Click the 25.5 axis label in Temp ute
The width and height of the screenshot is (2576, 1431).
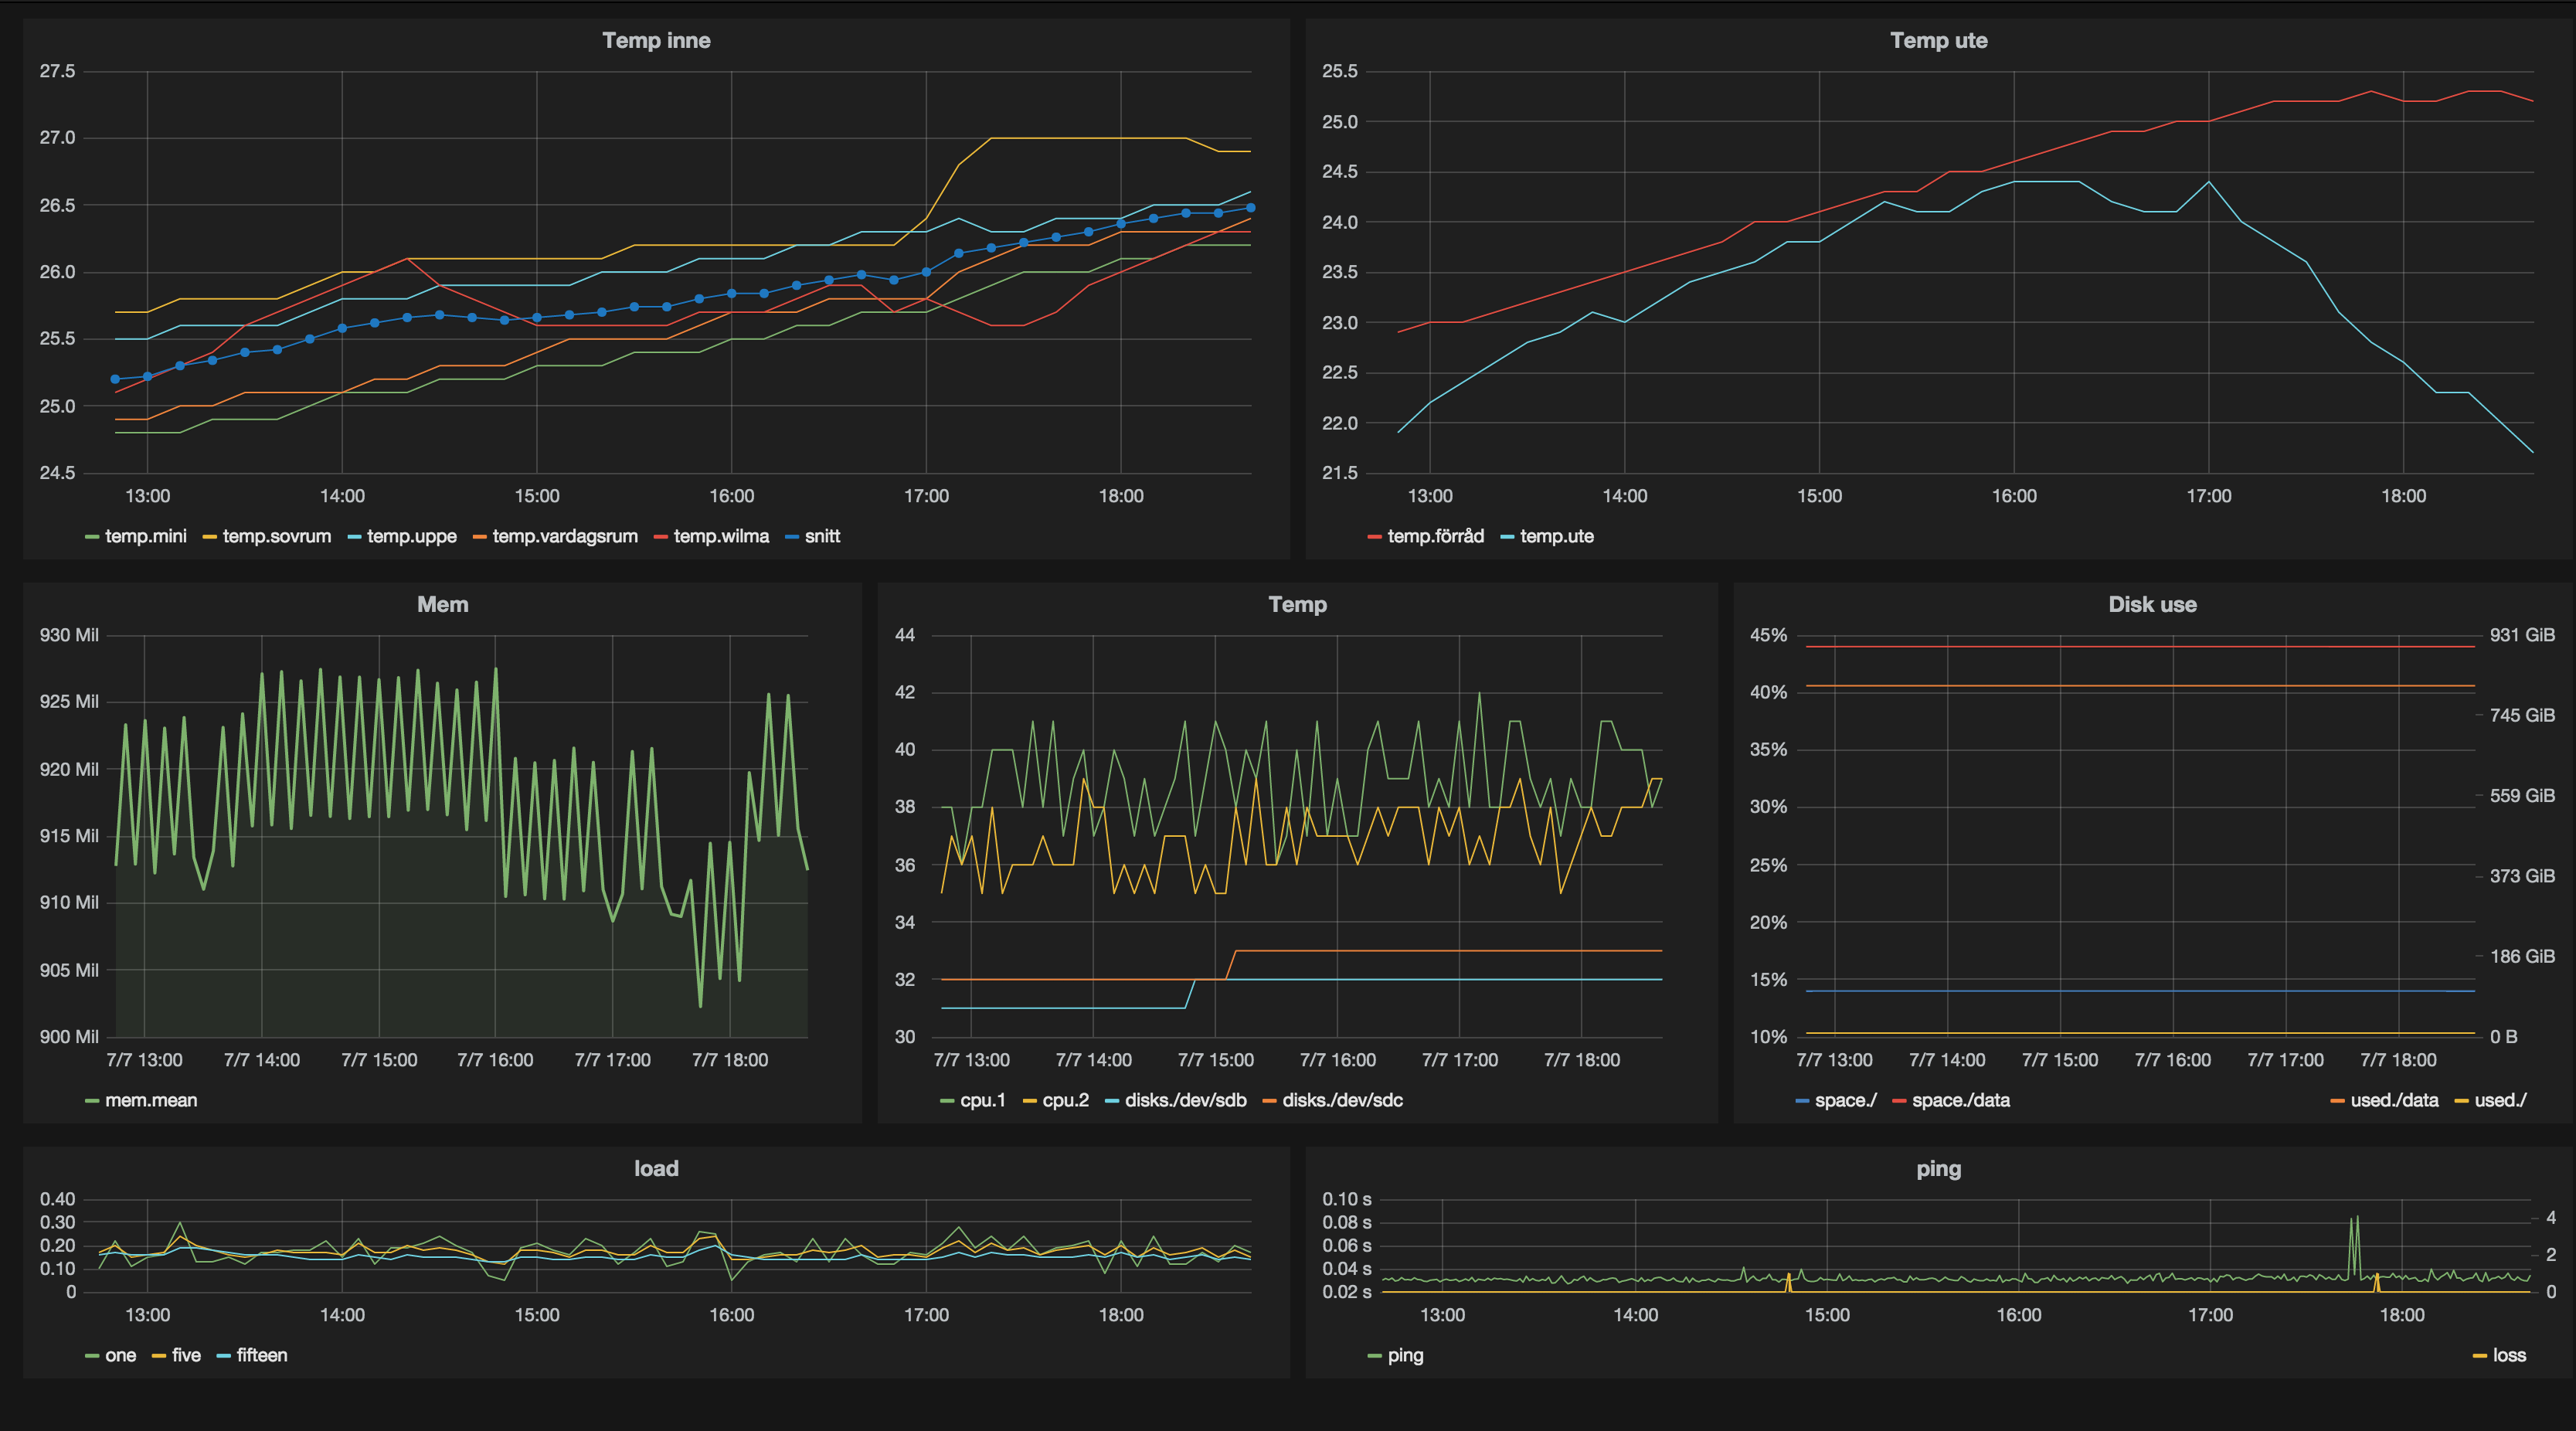pos(1339,71)
